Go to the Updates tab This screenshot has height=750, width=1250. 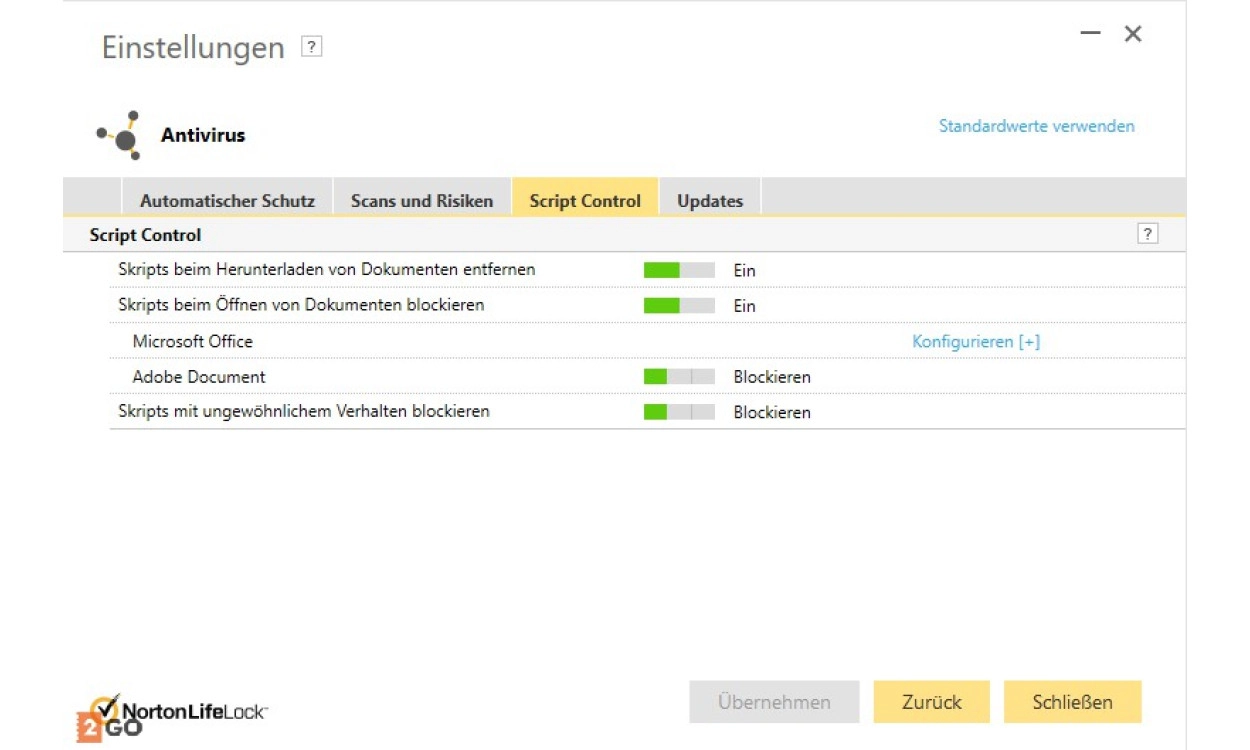[710, 201]
